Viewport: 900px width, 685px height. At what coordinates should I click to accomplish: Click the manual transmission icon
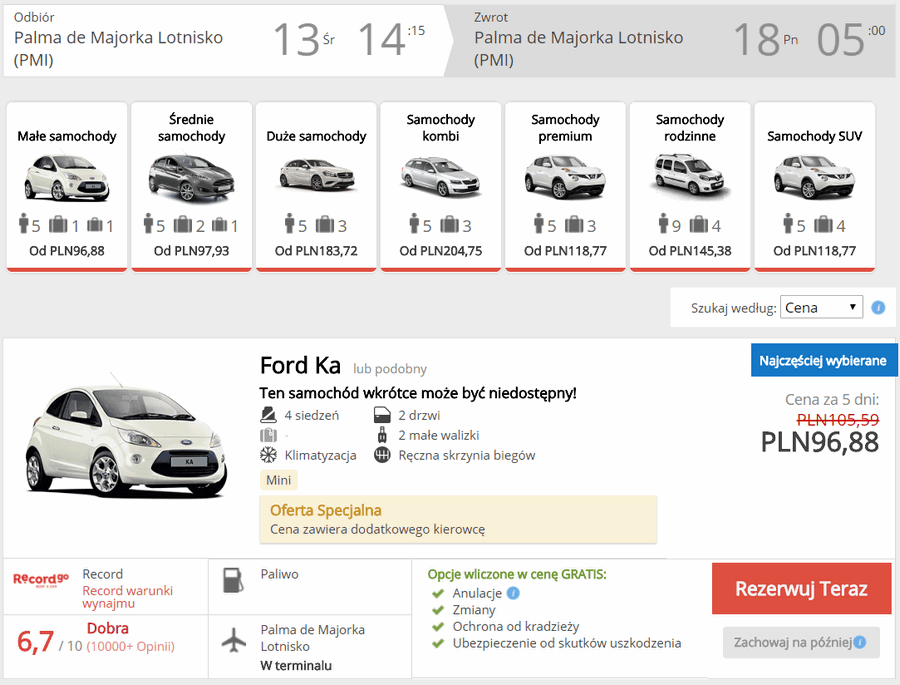[x=382, y=455]
